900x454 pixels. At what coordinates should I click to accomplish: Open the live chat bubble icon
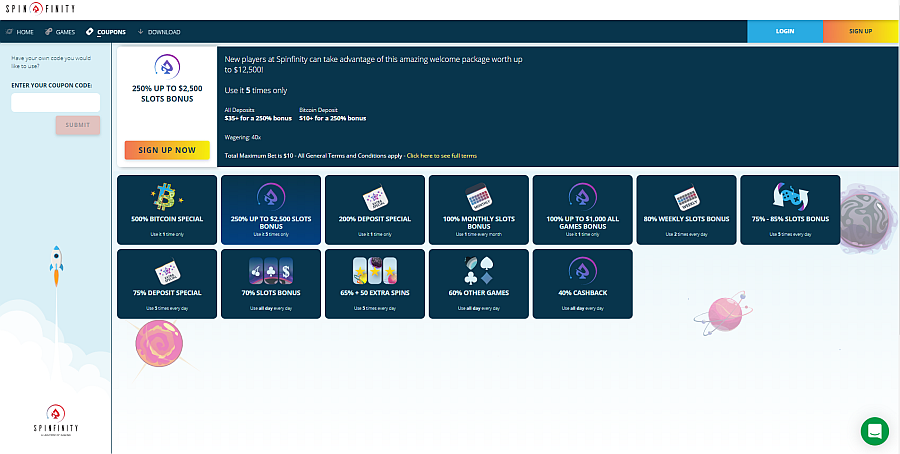coord(875,431)
